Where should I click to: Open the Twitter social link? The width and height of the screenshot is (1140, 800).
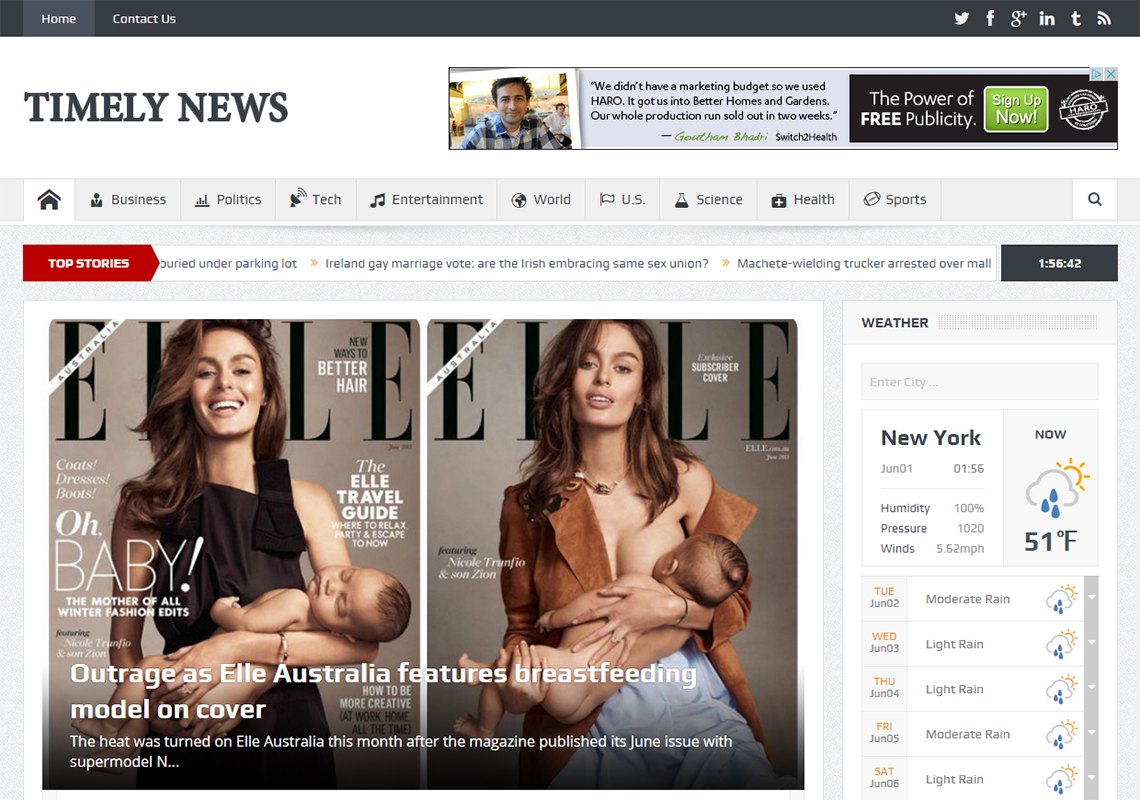[961, 18]
